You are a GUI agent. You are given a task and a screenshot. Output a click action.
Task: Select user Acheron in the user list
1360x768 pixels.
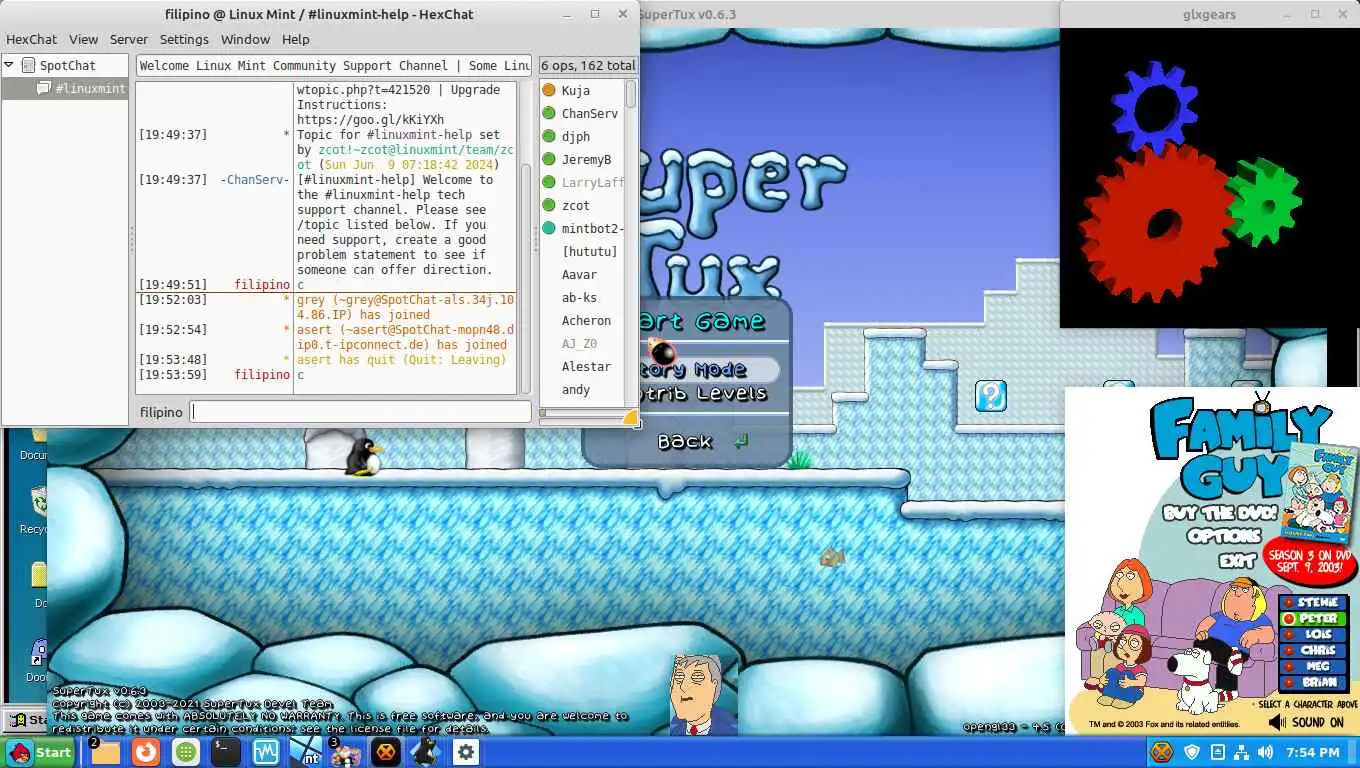(582, 320)
